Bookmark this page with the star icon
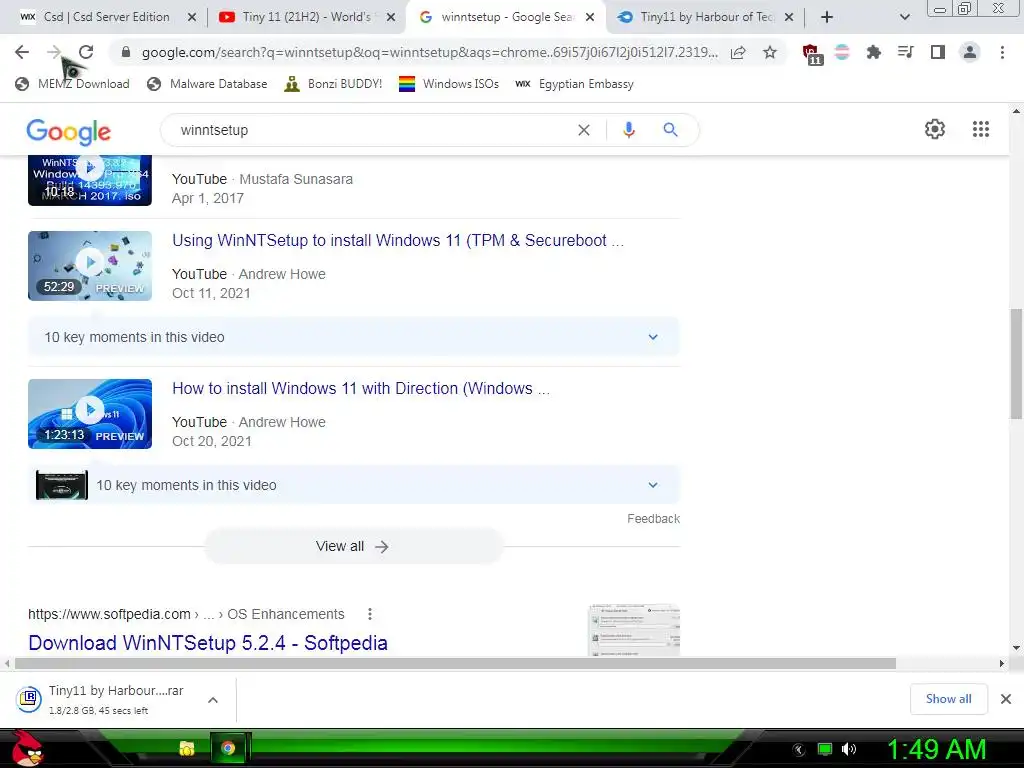This screenshot has width=1024, height=768. coord(770,53)
